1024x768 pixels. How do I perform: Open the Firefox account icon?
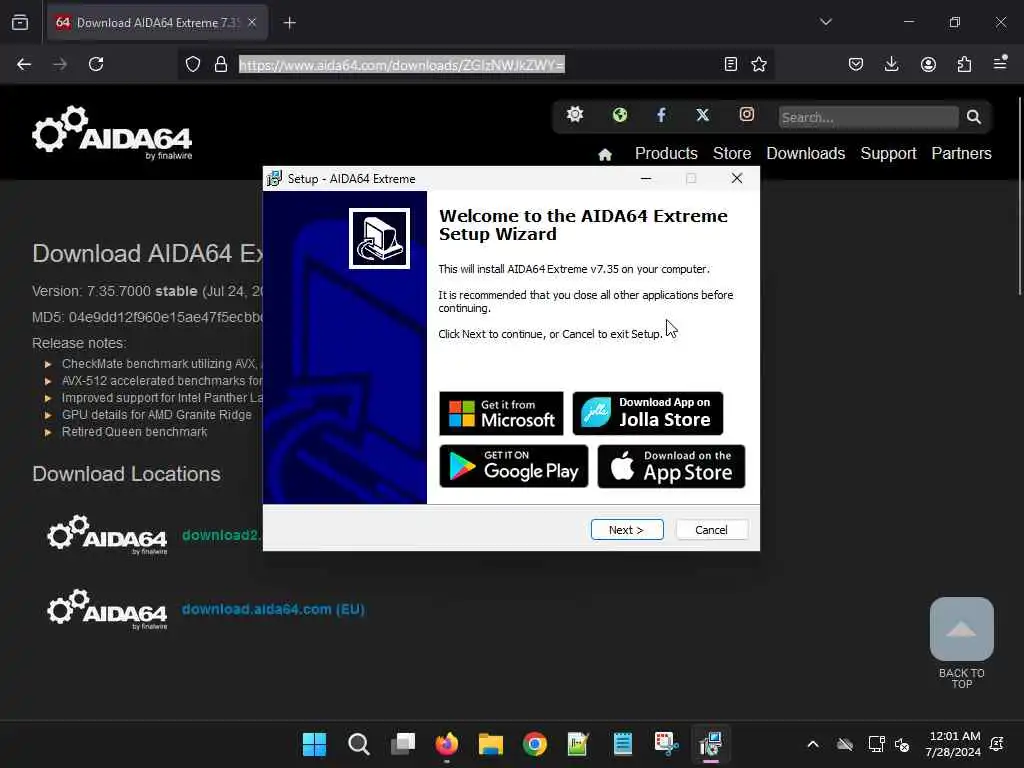coord(928,64)
